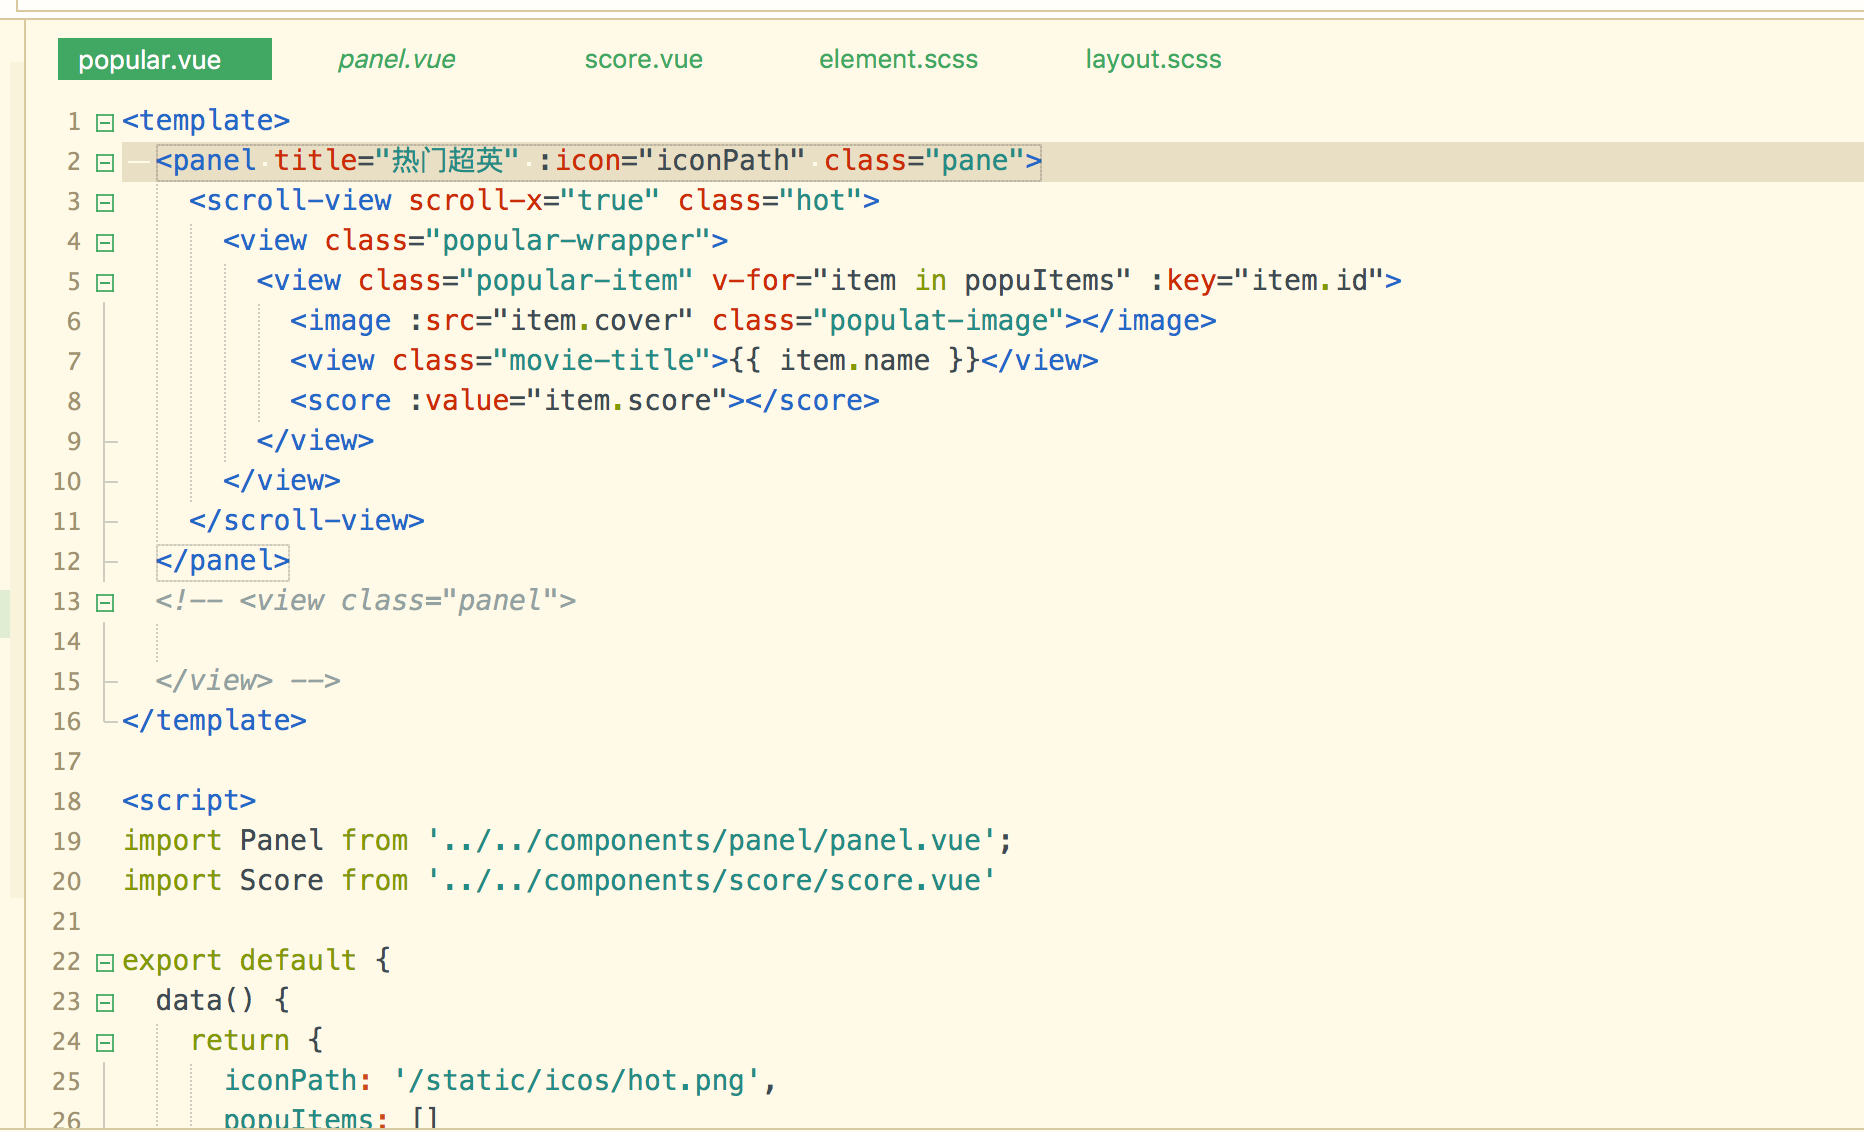This screenshot has height=1132, width=1864.
Task: Place cursor on iconPath: property name
Action: (298, 1080)
